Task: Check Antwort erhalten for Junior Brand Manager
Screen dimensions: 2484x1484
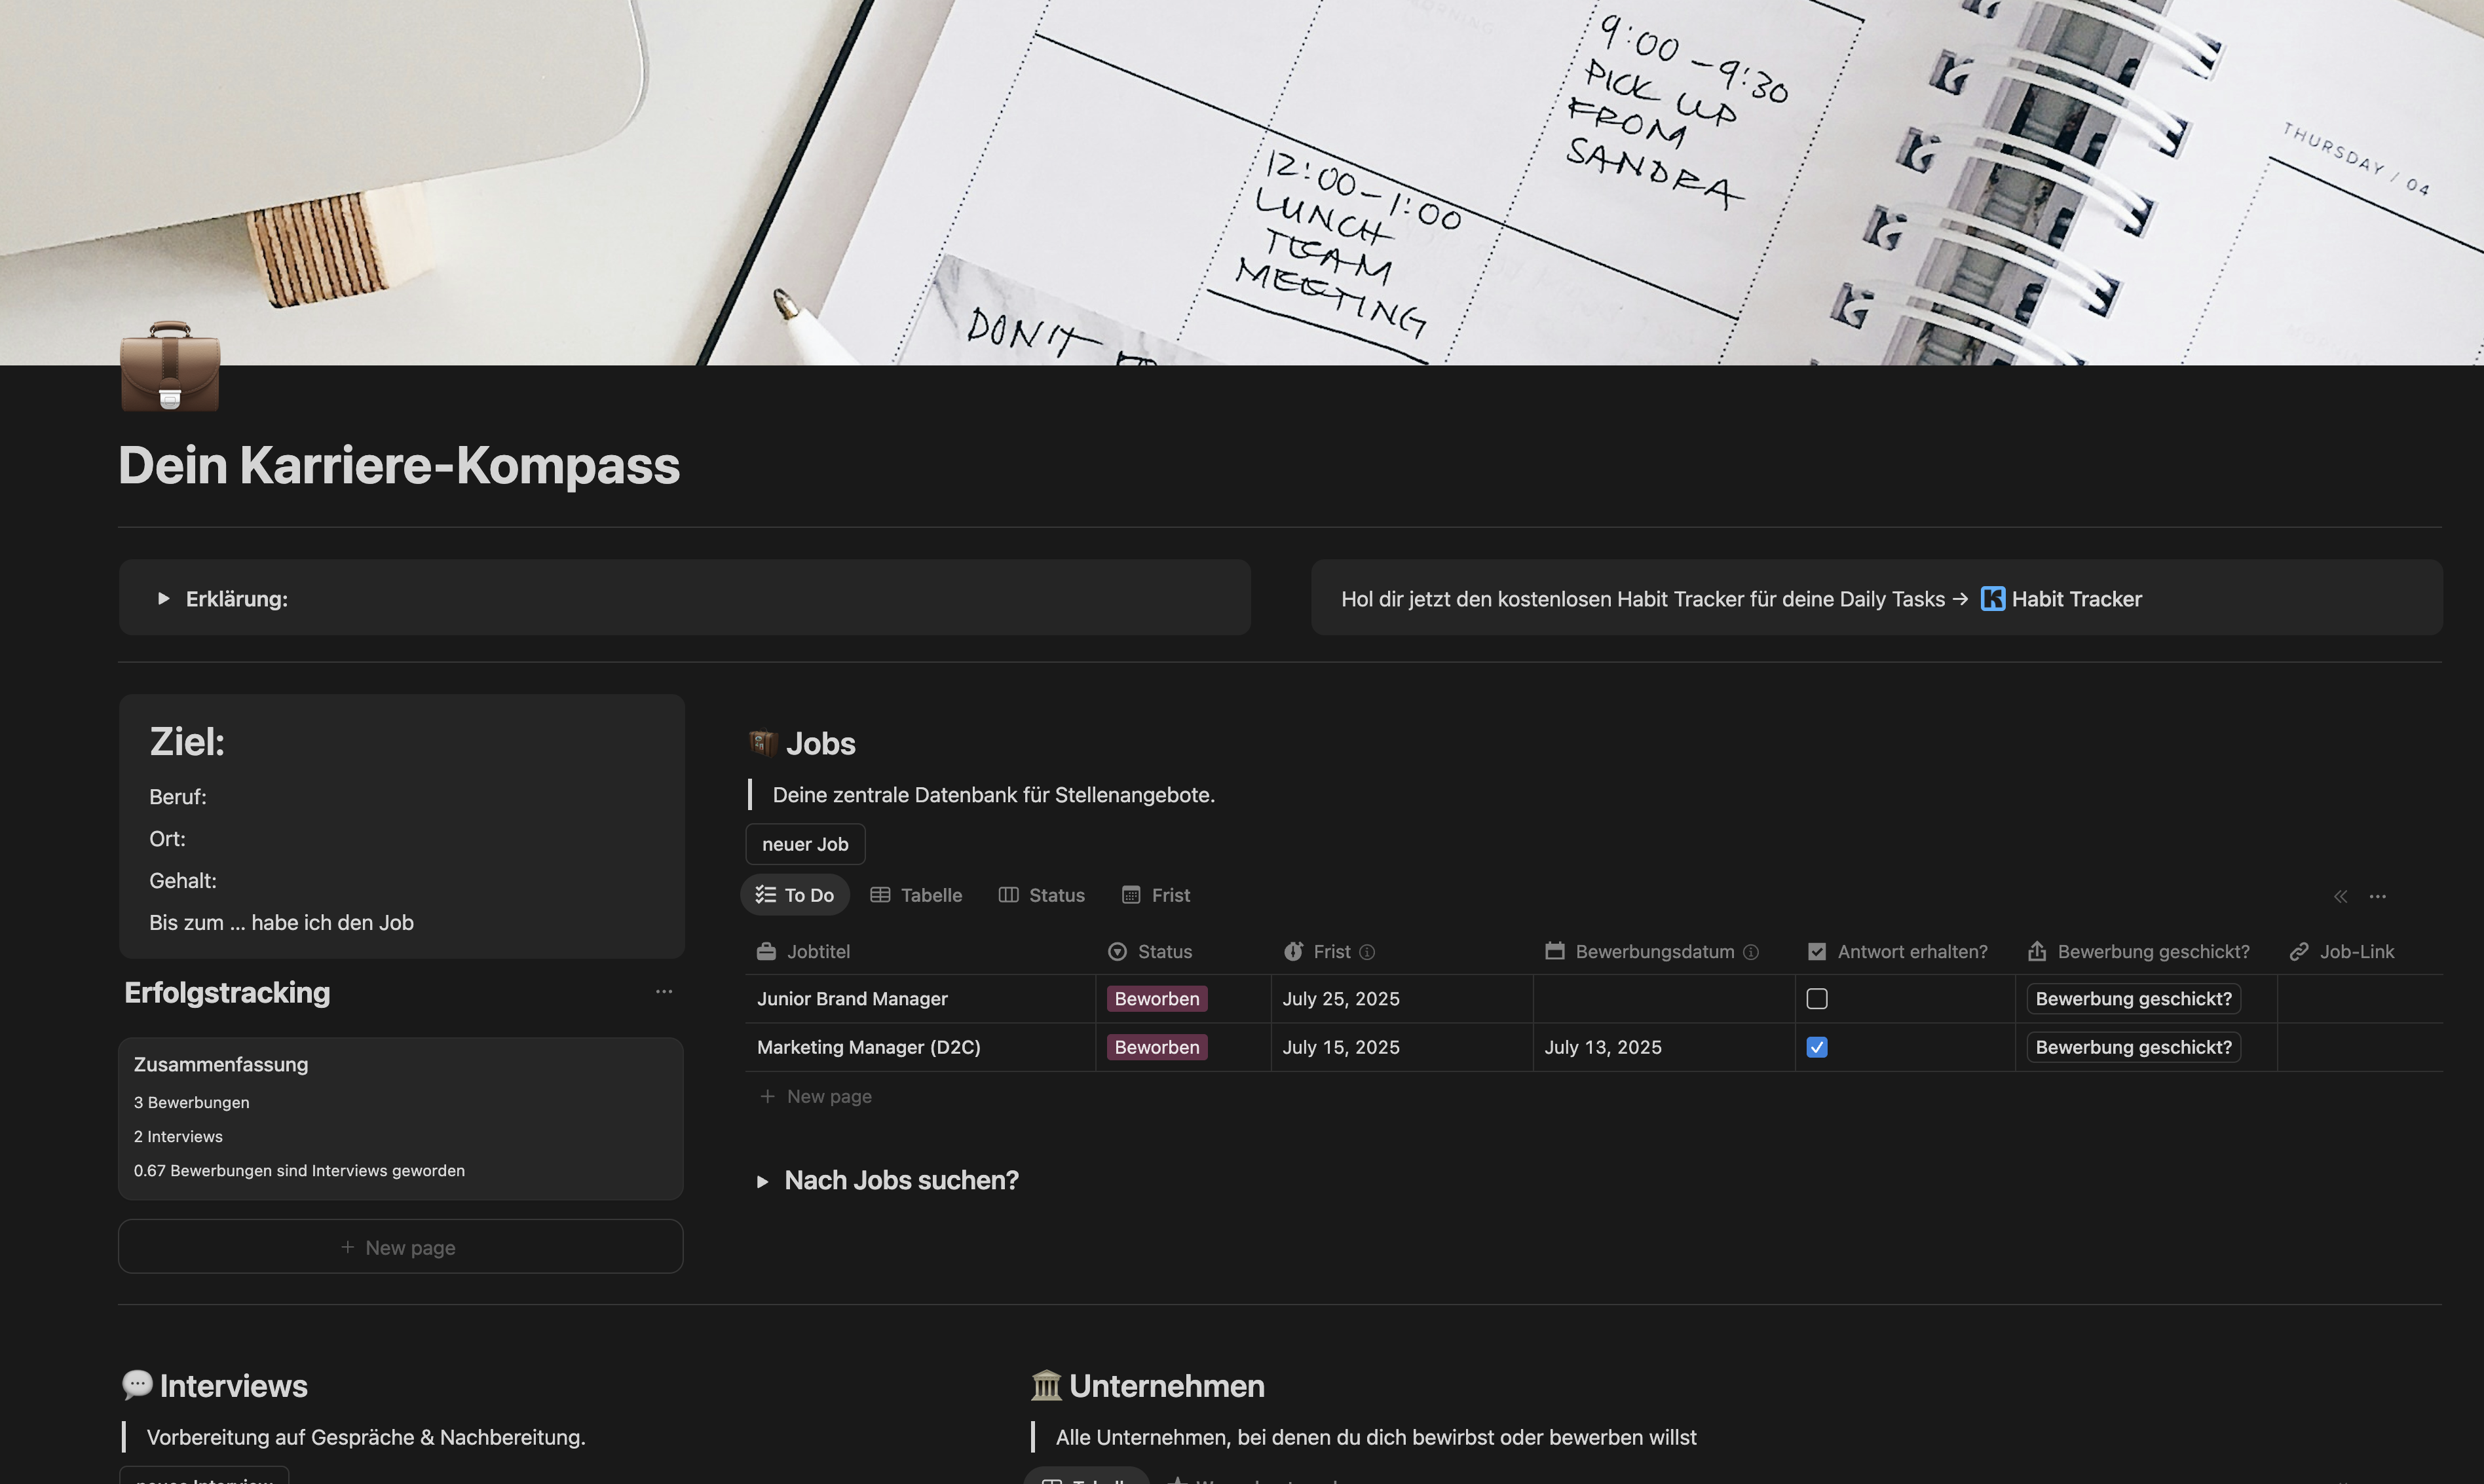Action: 1817,999
